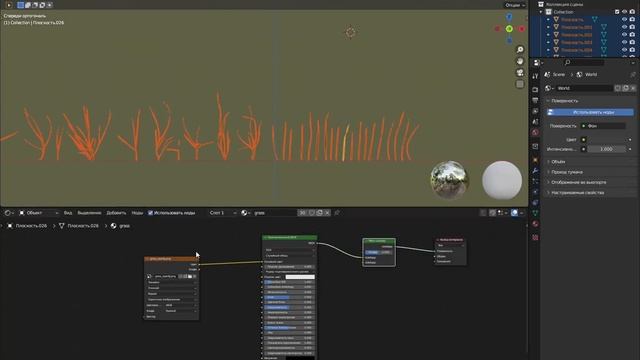Image resolution: width=640 pixels, height=360 pixels.
Task: Switch perspective/orthographic with the grid icon
Action: point(520,84)
